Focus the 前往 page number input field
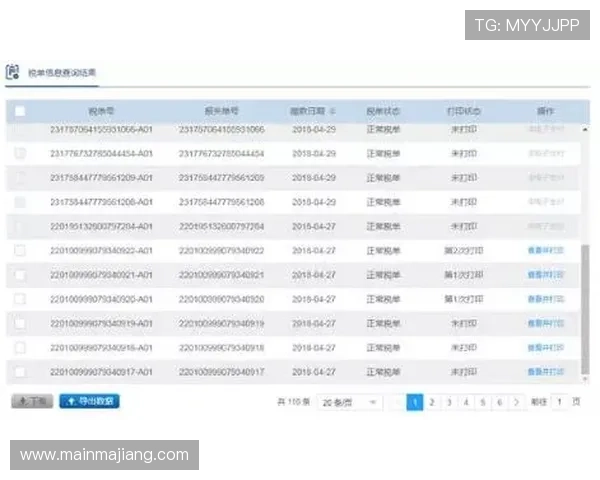The height and width of the screenshot is (480, 600). click(x=559, y=402)
